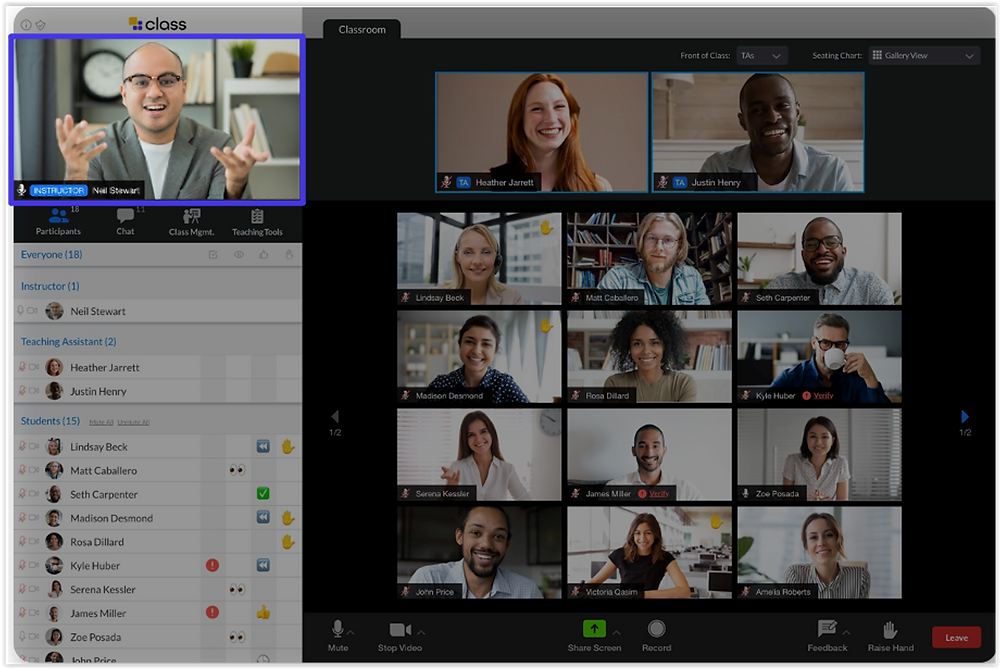This screenshot has height=669, width=1000.
Task: Click the Mute microphone icon
Action: coord(337,629)
